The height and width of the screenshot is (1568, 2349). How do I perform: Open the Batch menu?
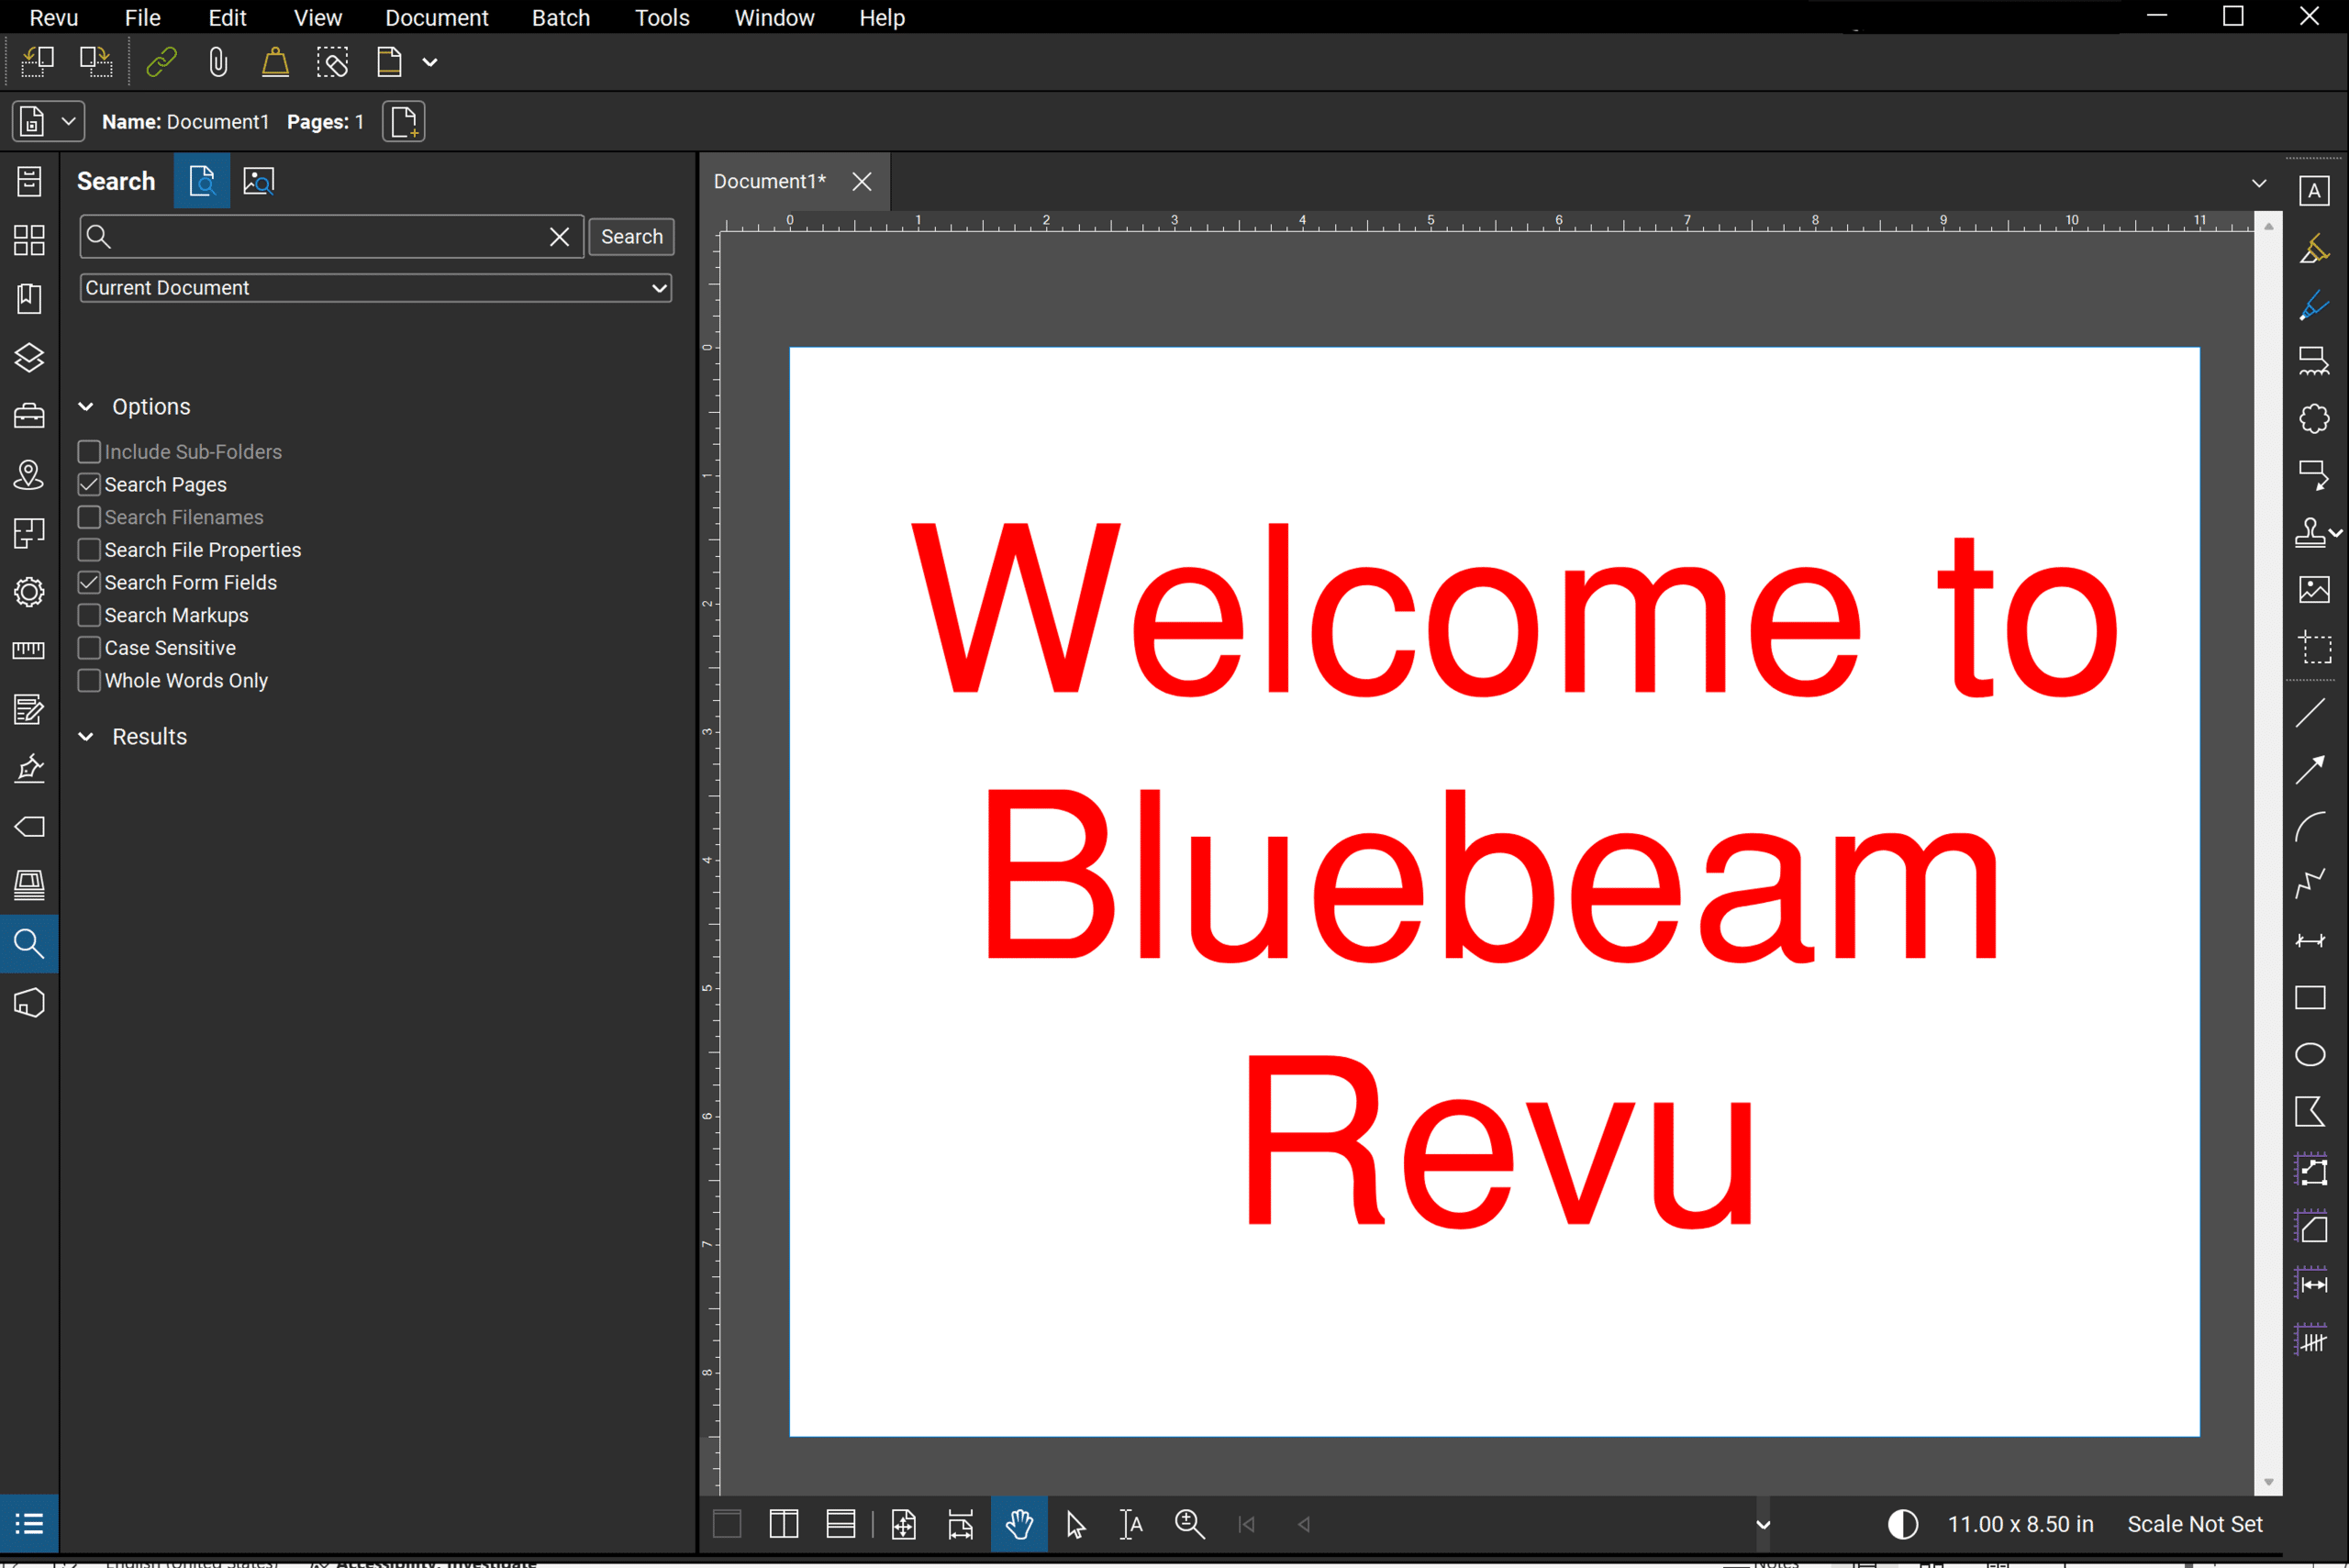point(561,17)
